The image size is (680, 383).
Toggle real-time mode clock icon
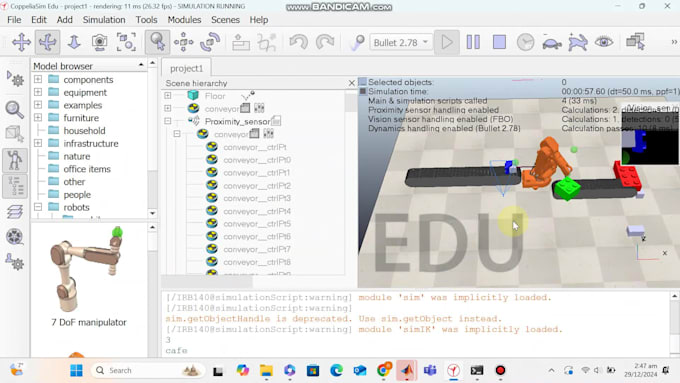(x=525, y=43)
